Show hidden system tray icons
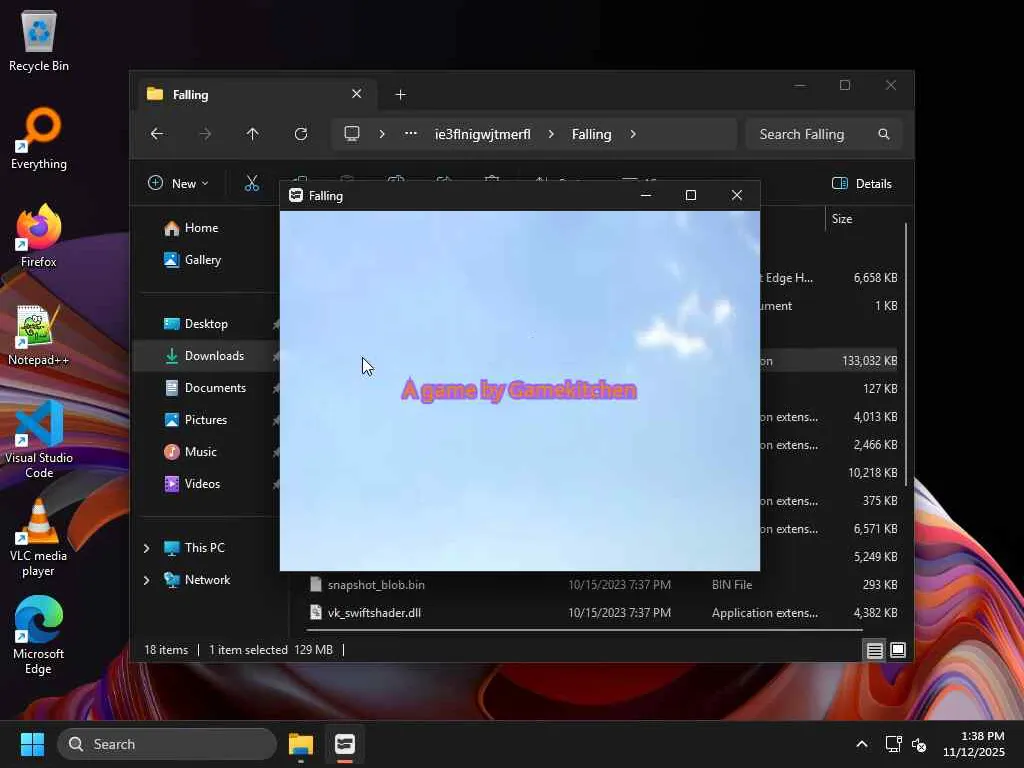Screen dimensions: 1024x768 pyautogui.click(x=862, y=744)
